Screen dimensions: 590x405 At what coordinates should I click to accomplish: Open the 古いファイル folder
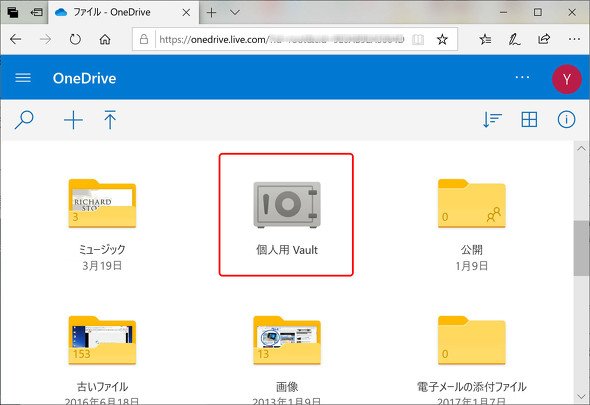pos(102,341)
